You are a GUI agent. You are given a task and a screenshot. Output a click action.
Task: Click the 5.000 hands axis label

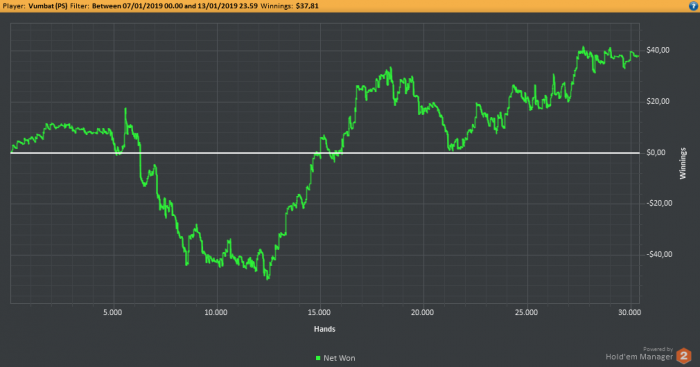point(112,313)
